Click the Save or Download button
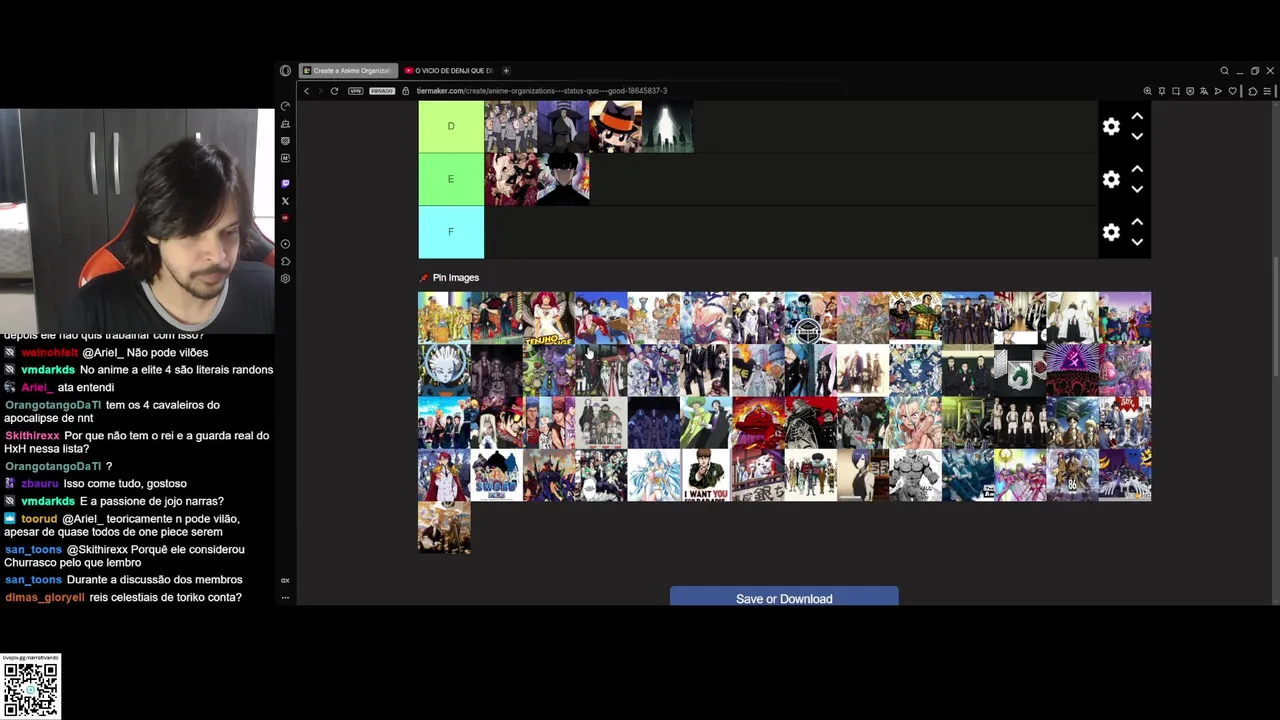The height and width of the screenshot is (720, 1280). coord(784,597)
